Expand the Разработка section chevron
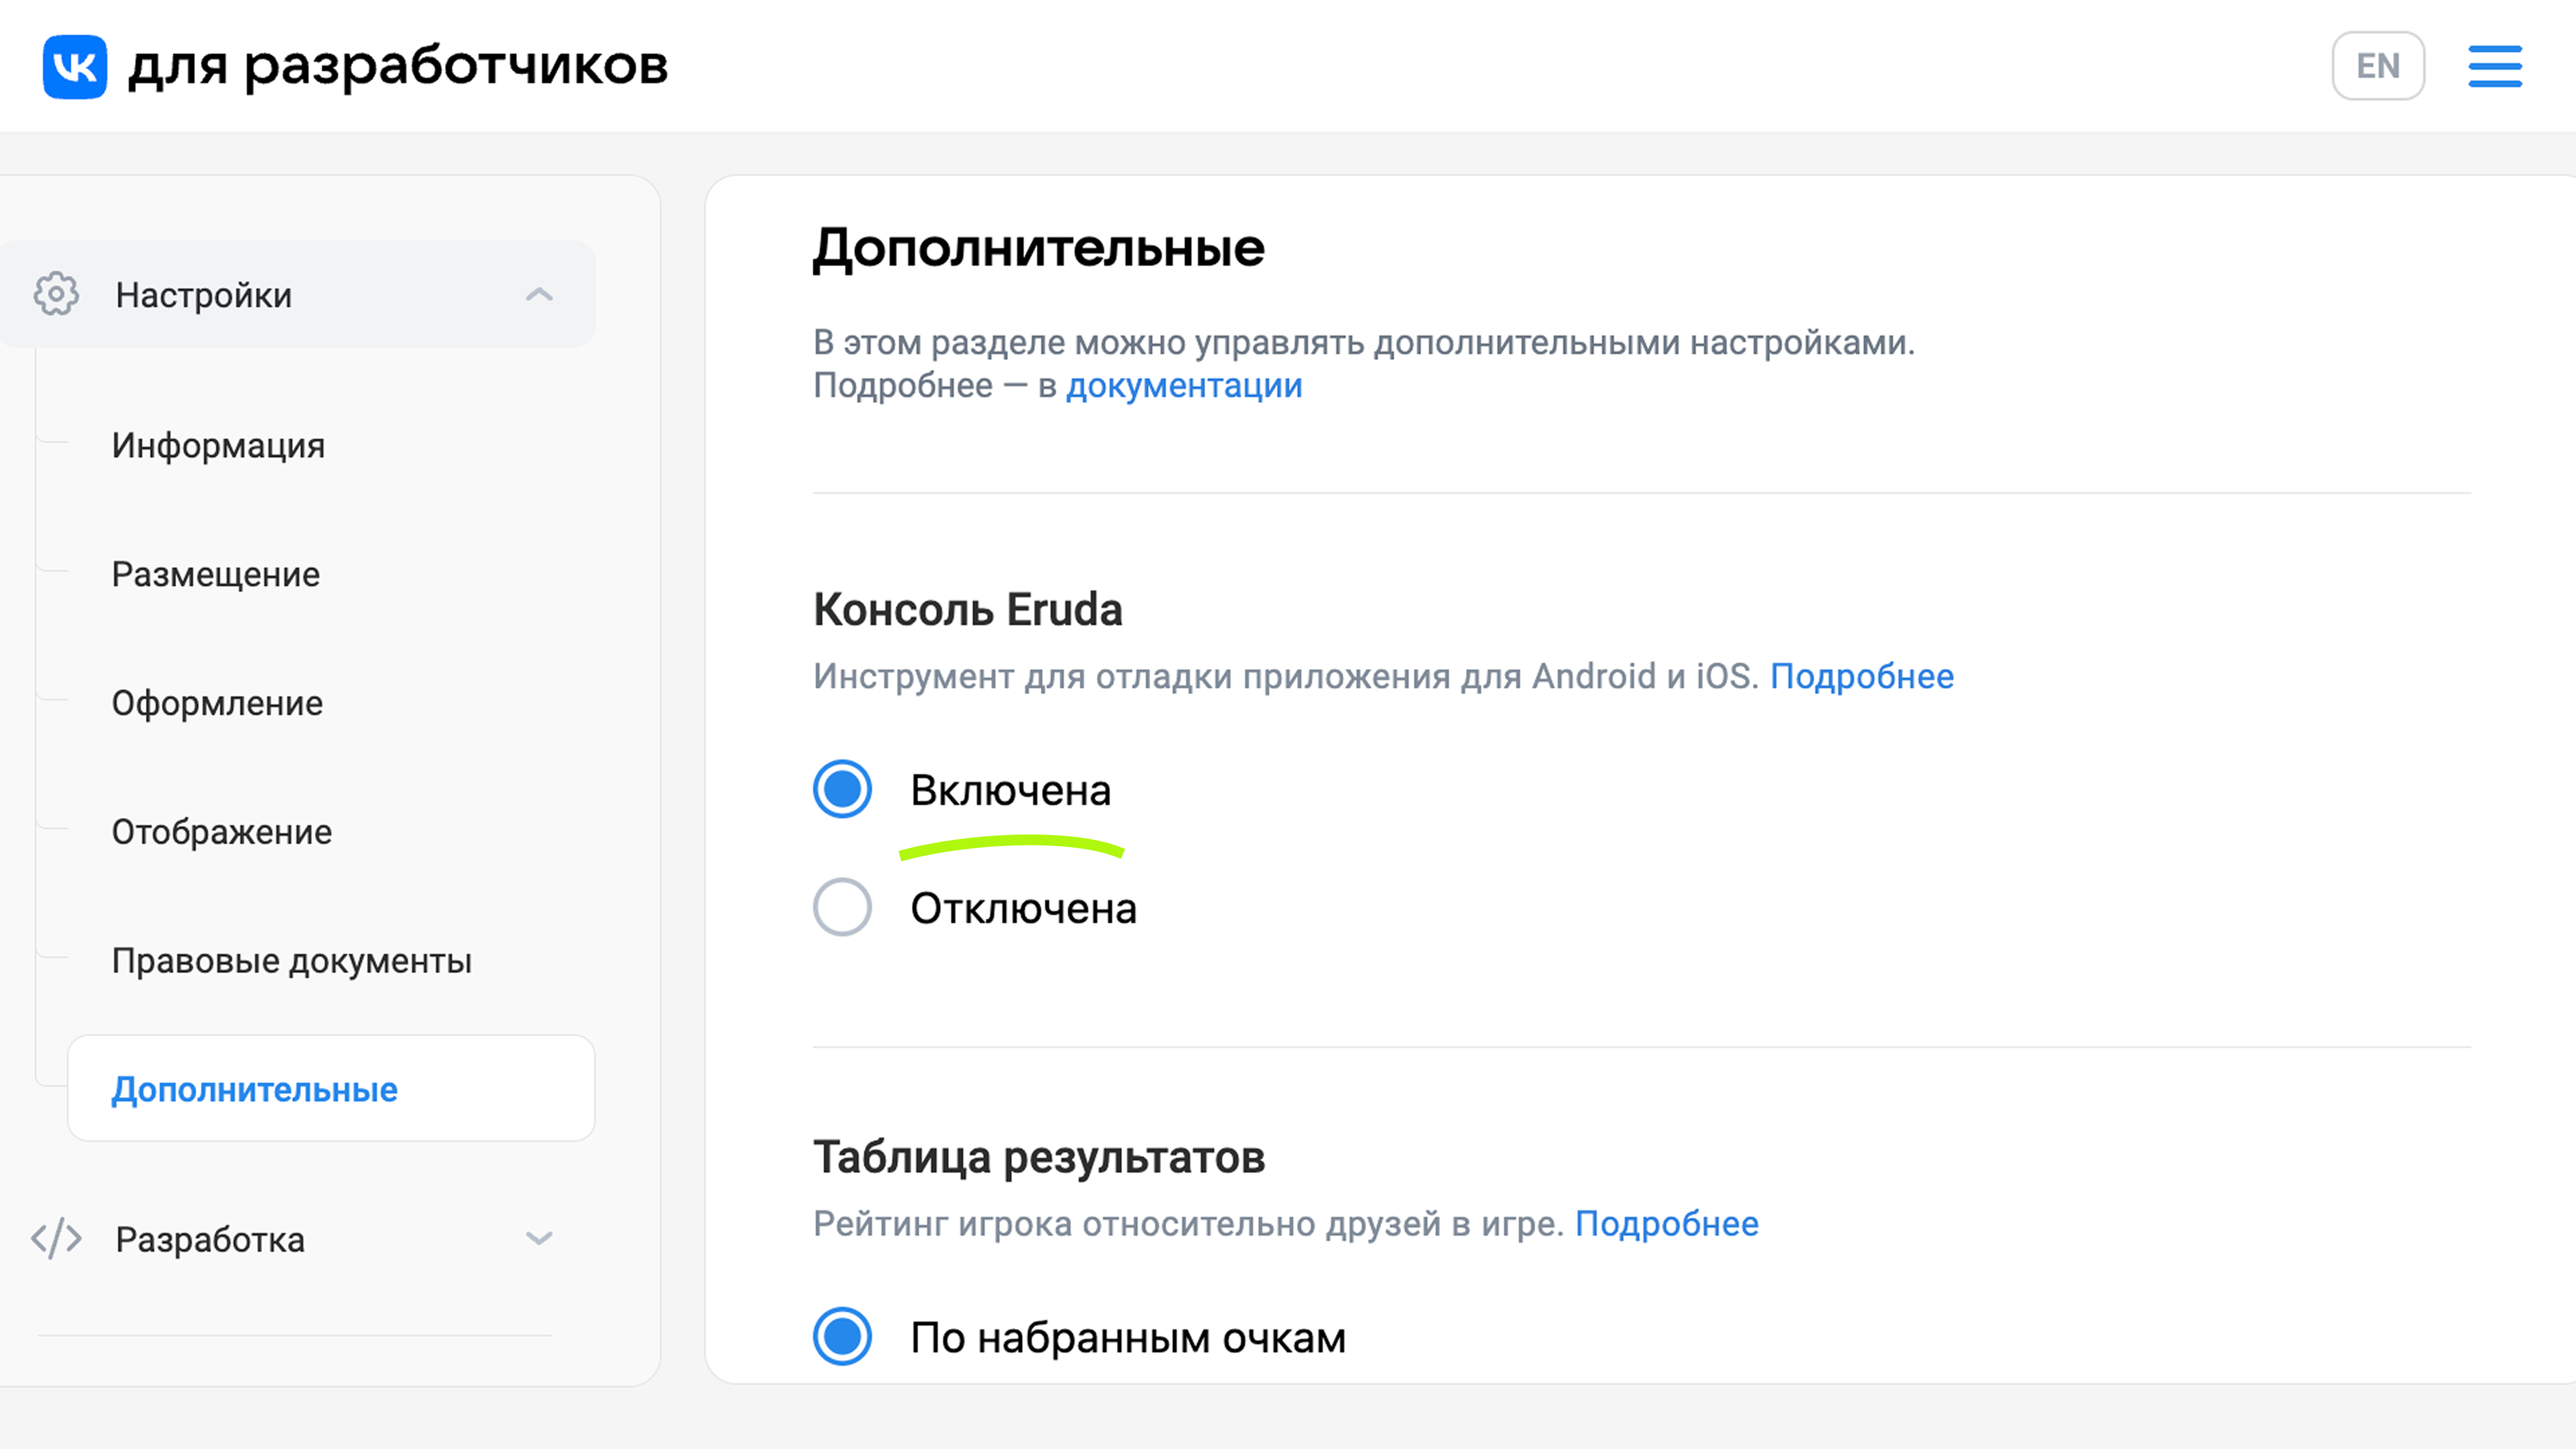Screen dimensions: 2576x1449 click(x=539, y=1238)
